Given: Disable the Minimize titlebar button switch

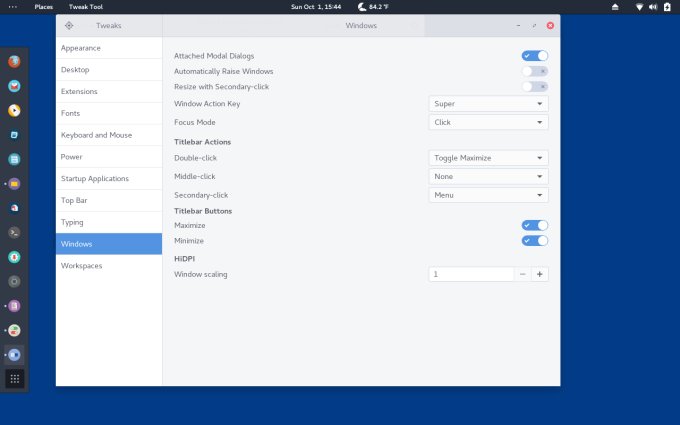Looking at the screenshot, I should (535, 241).
